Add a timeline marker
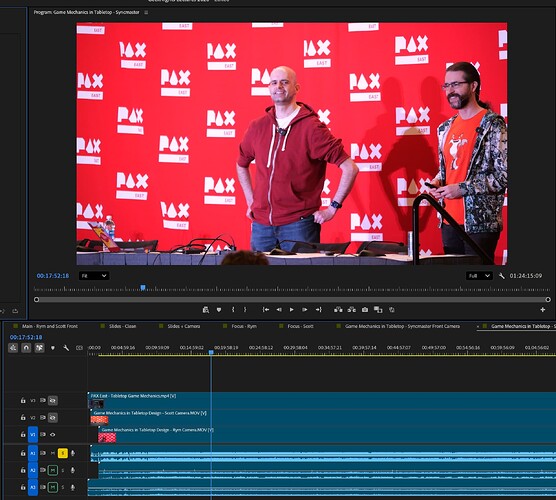The width and height of the screenshot is (556, 500). [x=53, y=348]
